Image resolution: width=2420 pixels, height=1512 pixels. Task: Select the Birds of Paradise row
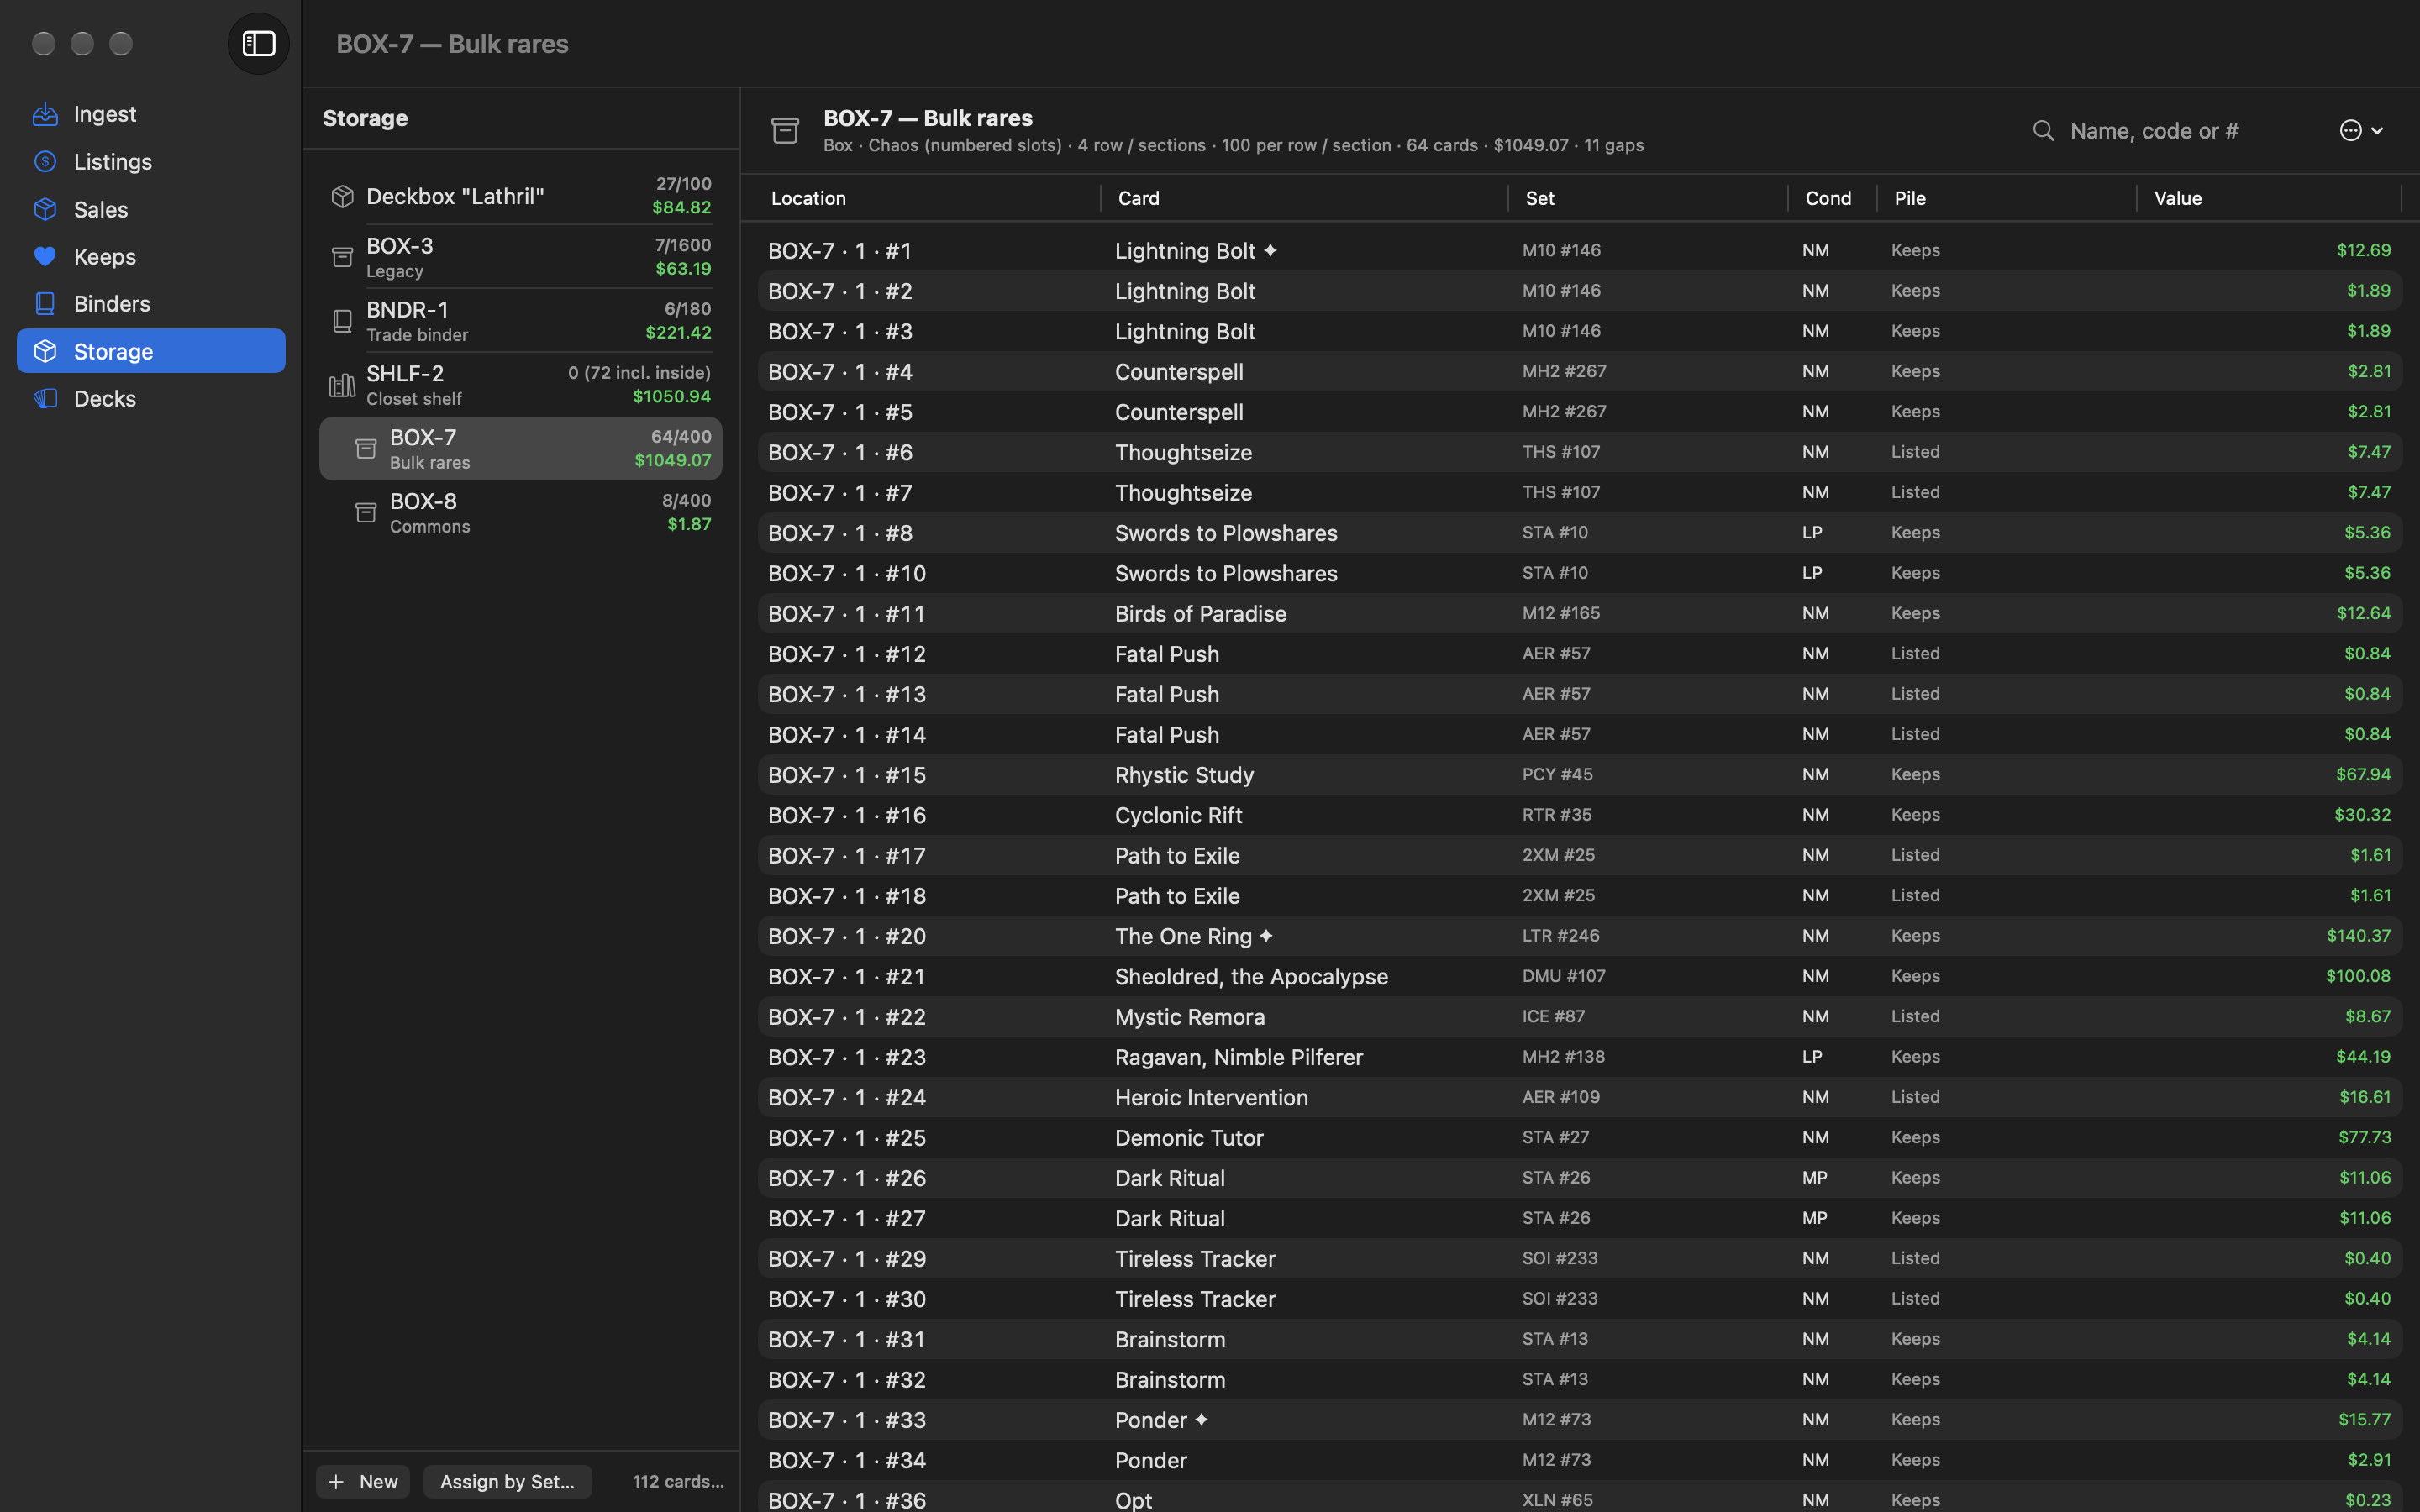[x=1580, y=614]
